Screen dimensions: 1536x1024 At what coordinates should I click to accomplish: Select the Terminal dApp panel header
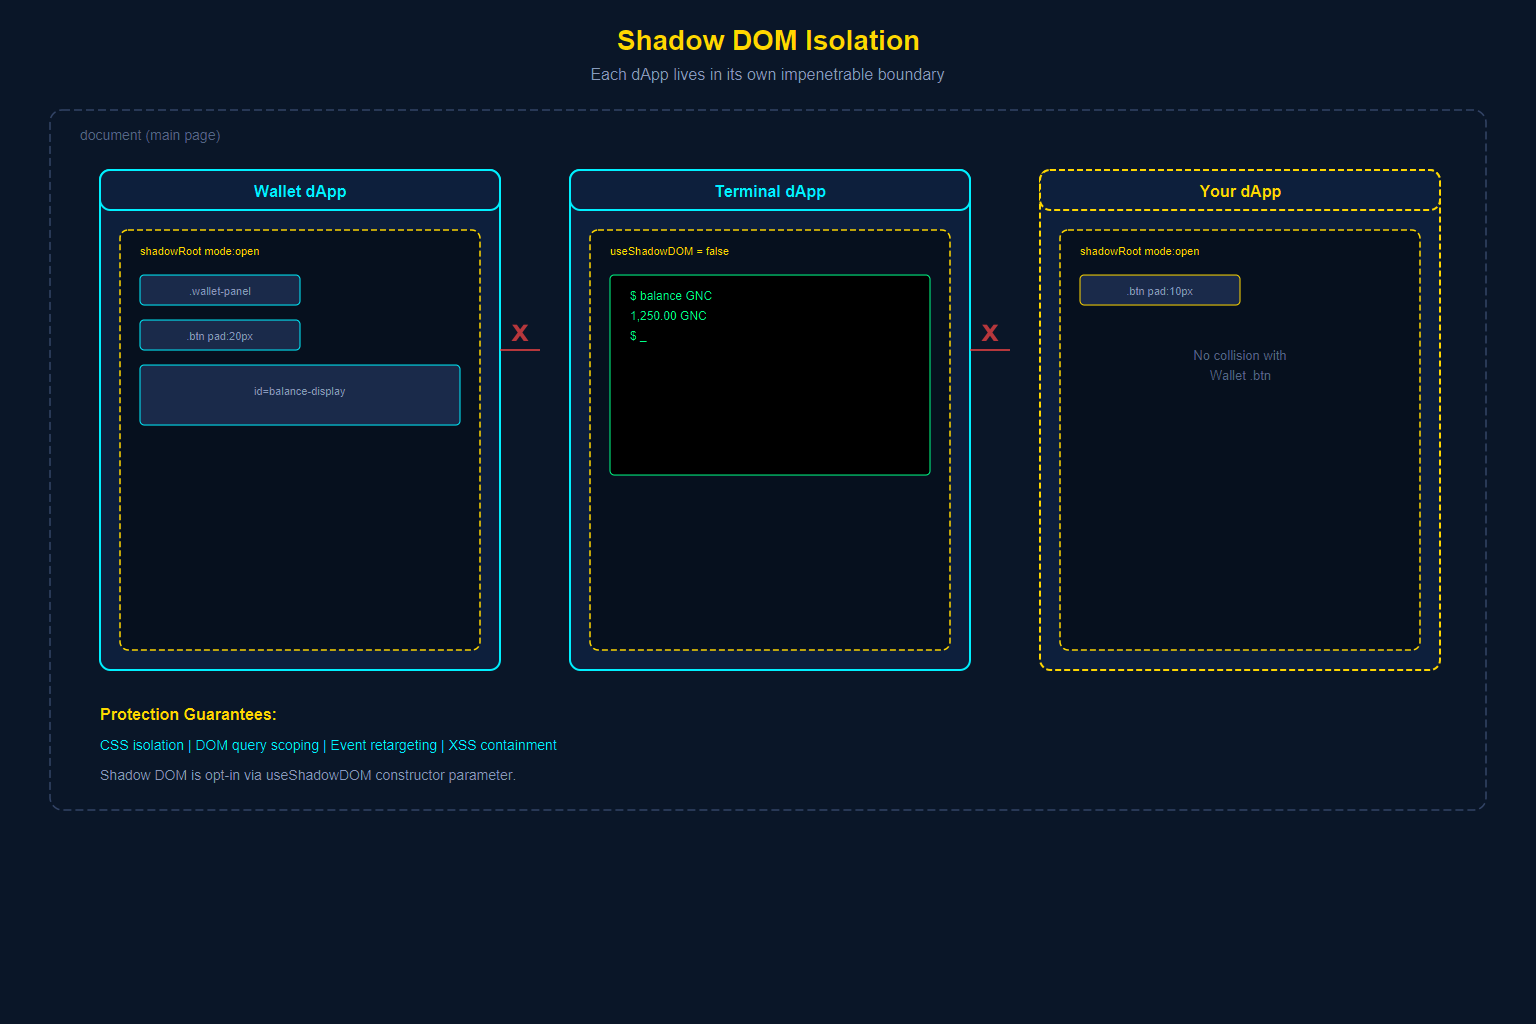pos(770,191)
